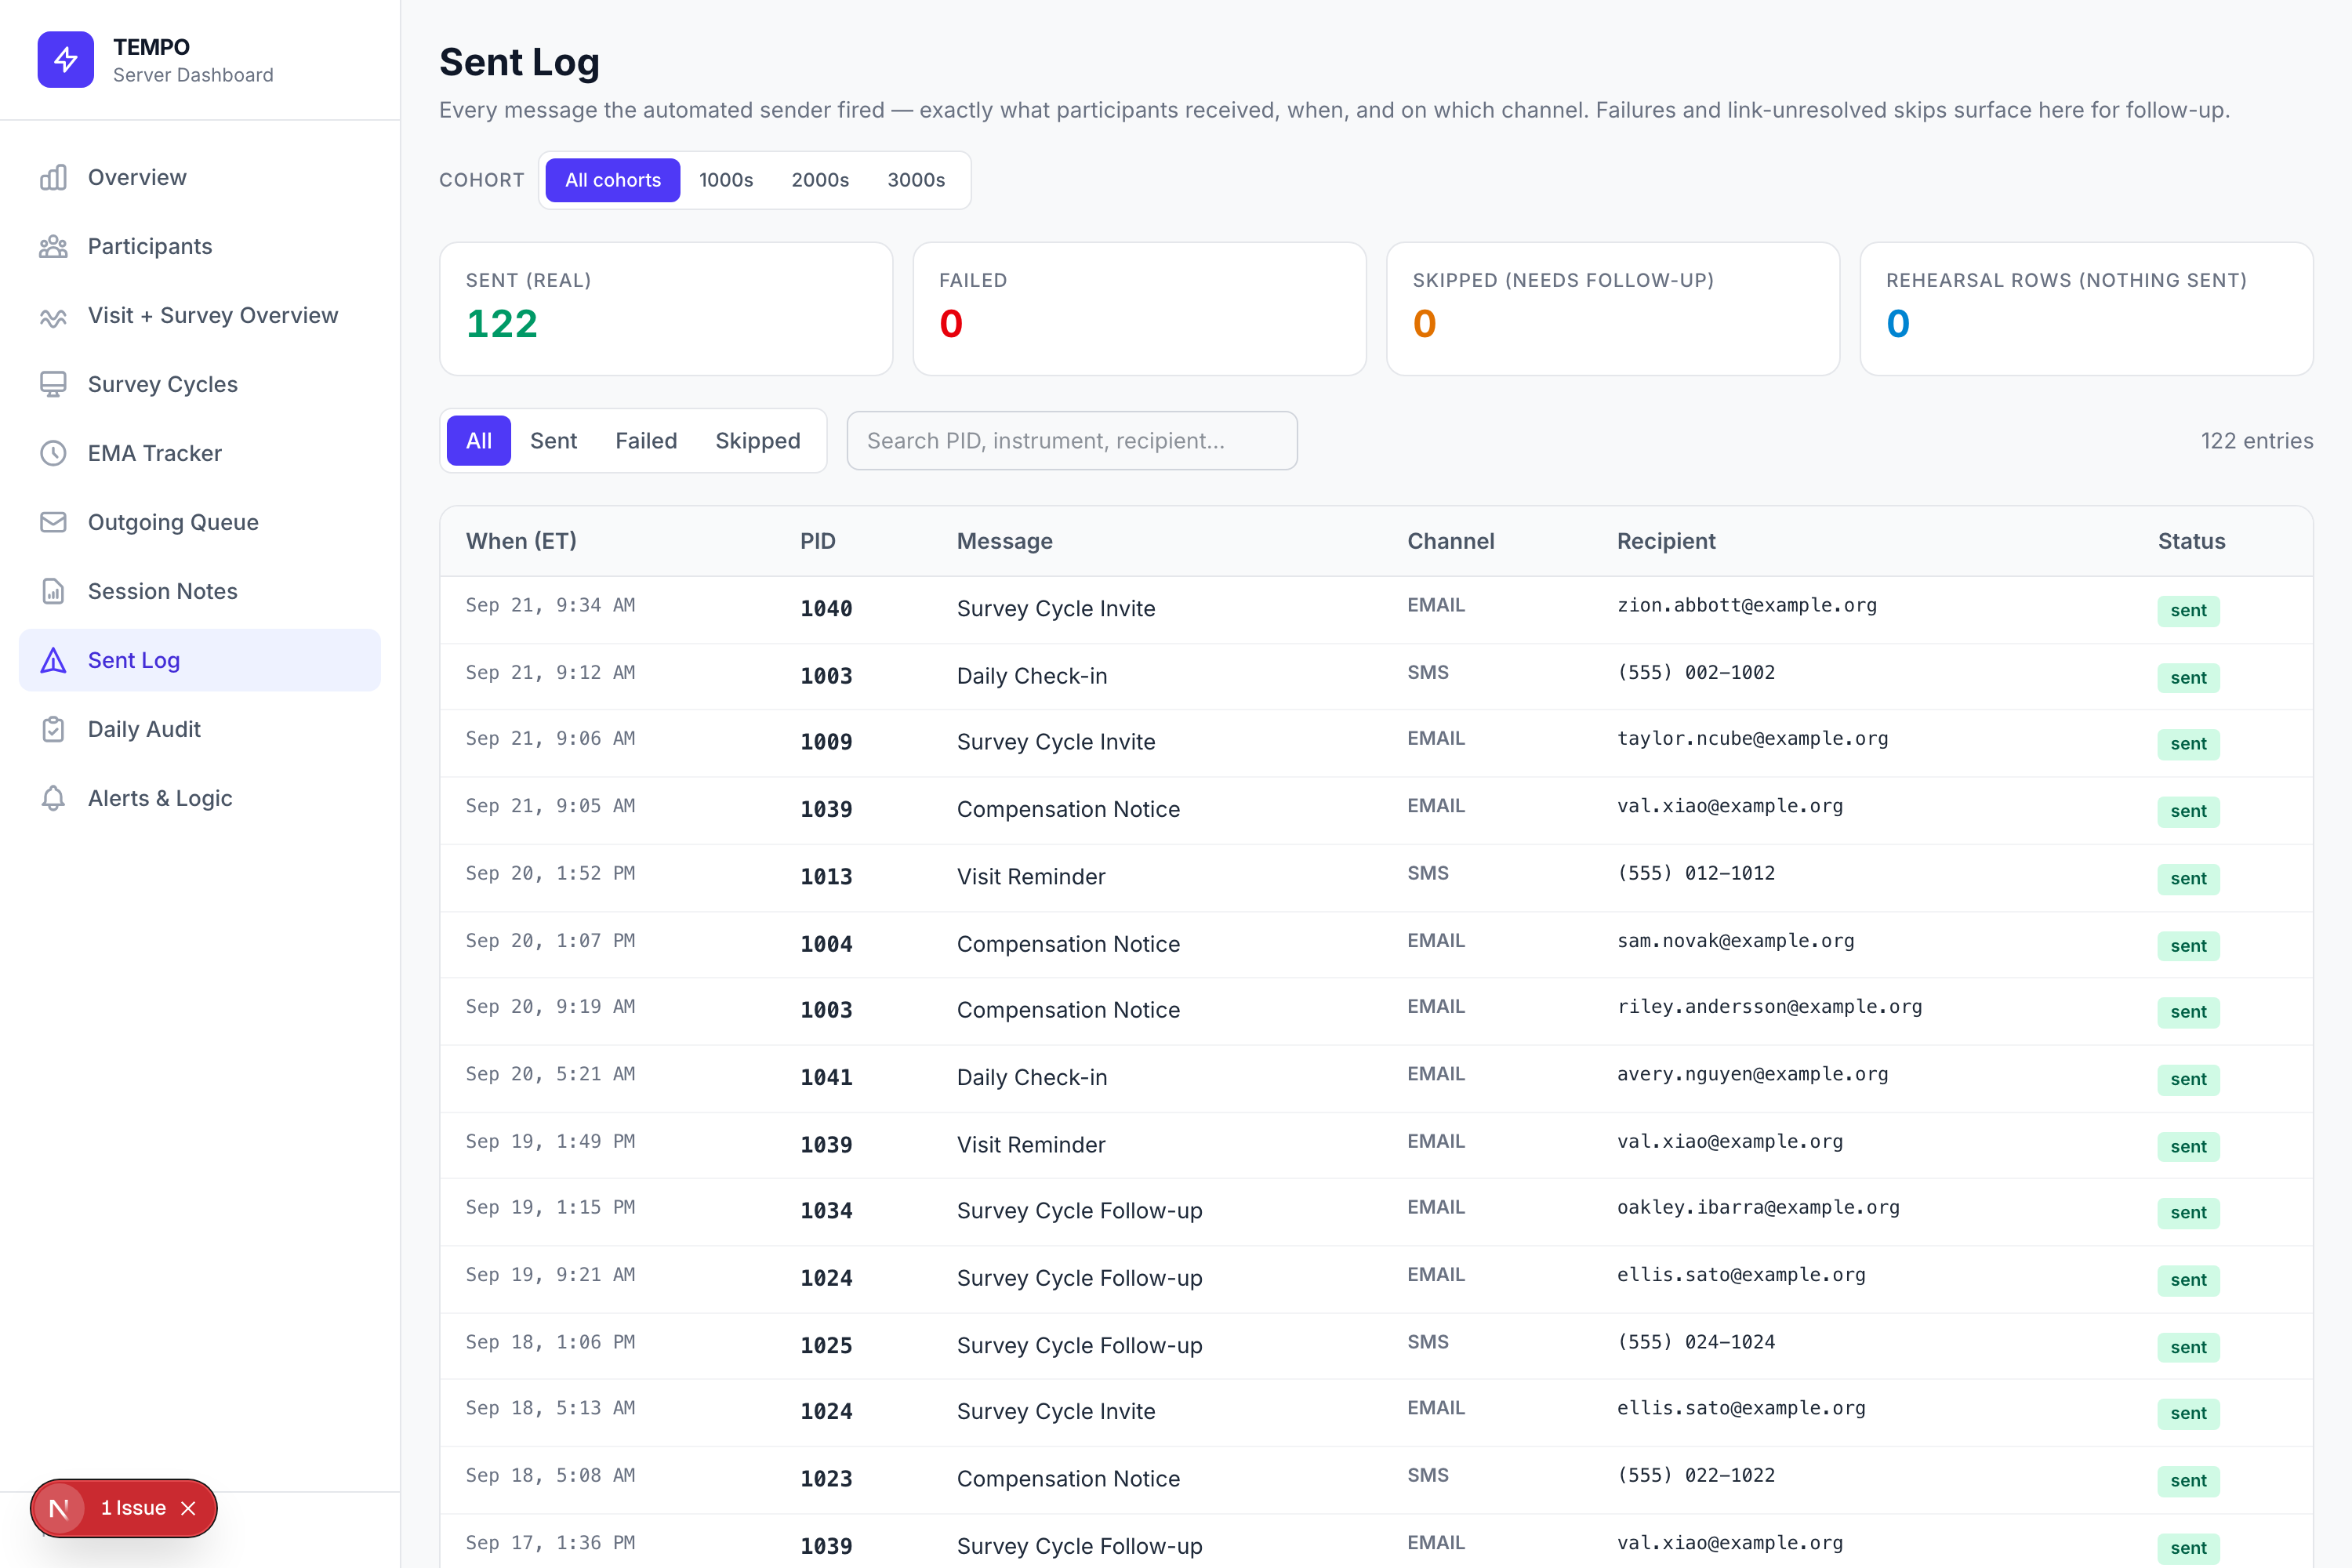Open the EMA Tracker page

tap(200, 453)
